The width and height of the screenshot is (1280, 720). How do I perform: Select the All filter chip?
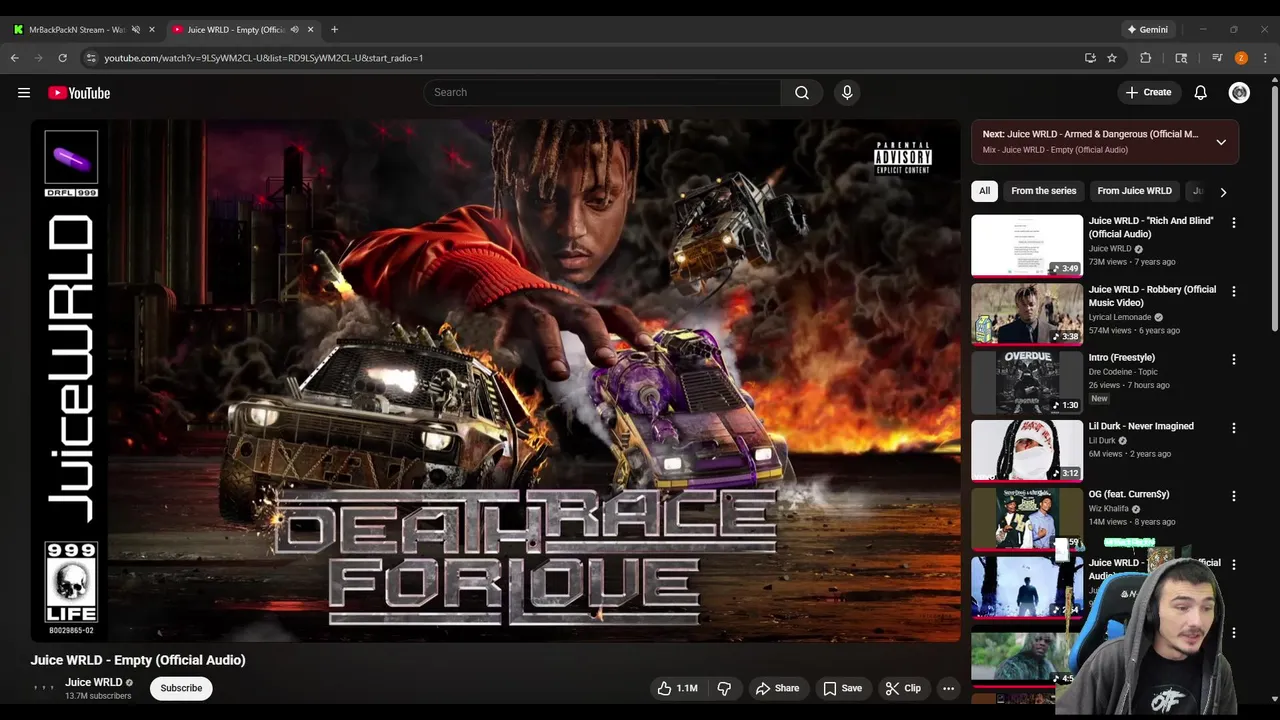pyautogui.click(x=984, y=191)
